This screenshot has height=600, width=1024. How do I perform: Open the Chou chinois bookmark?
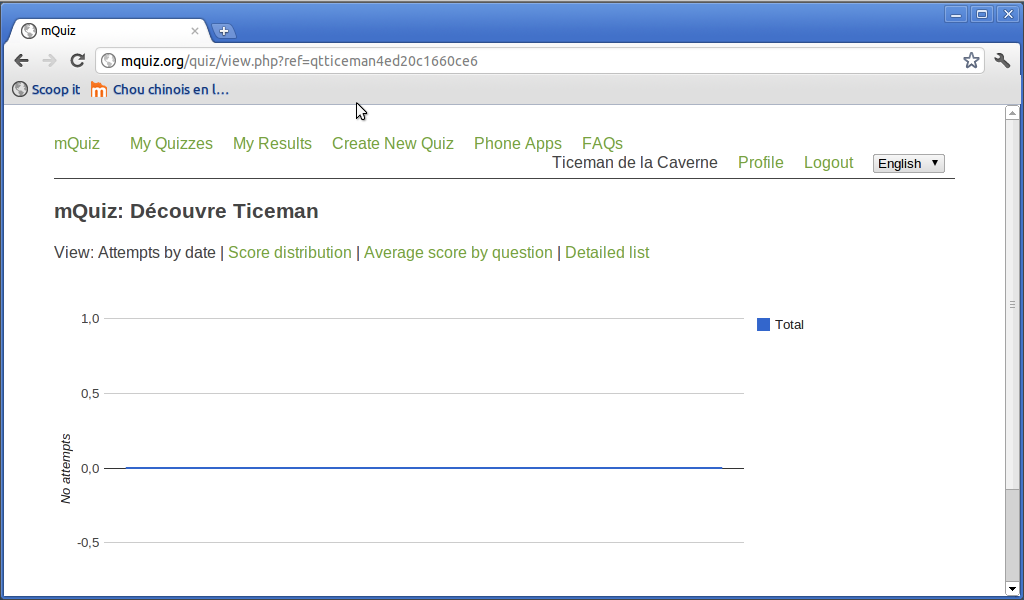pos(160,89)
